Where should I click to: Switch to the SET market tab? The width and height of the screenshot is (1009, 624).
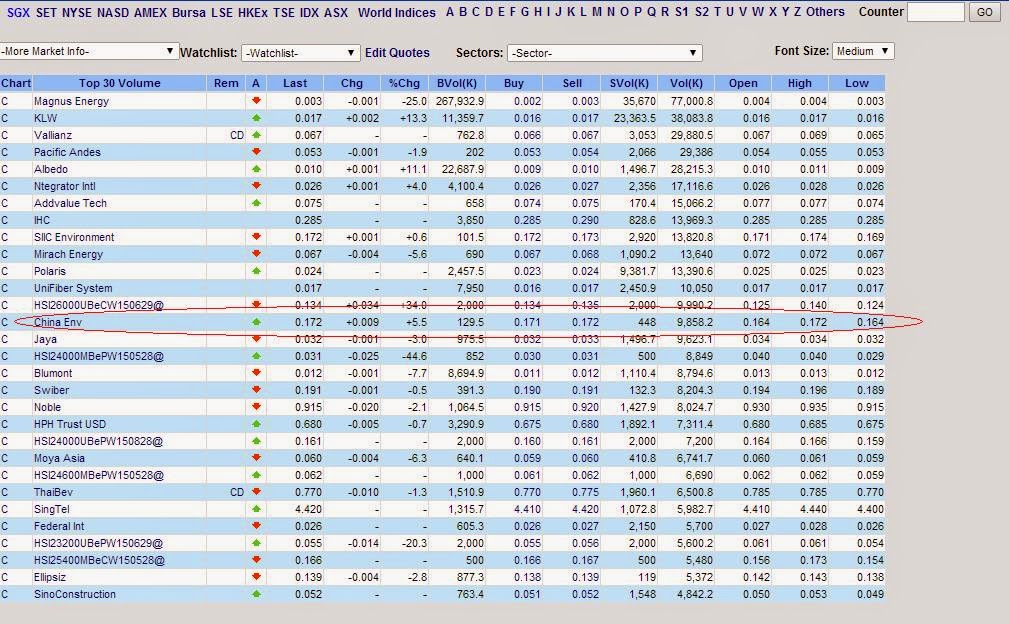(46, 12)
